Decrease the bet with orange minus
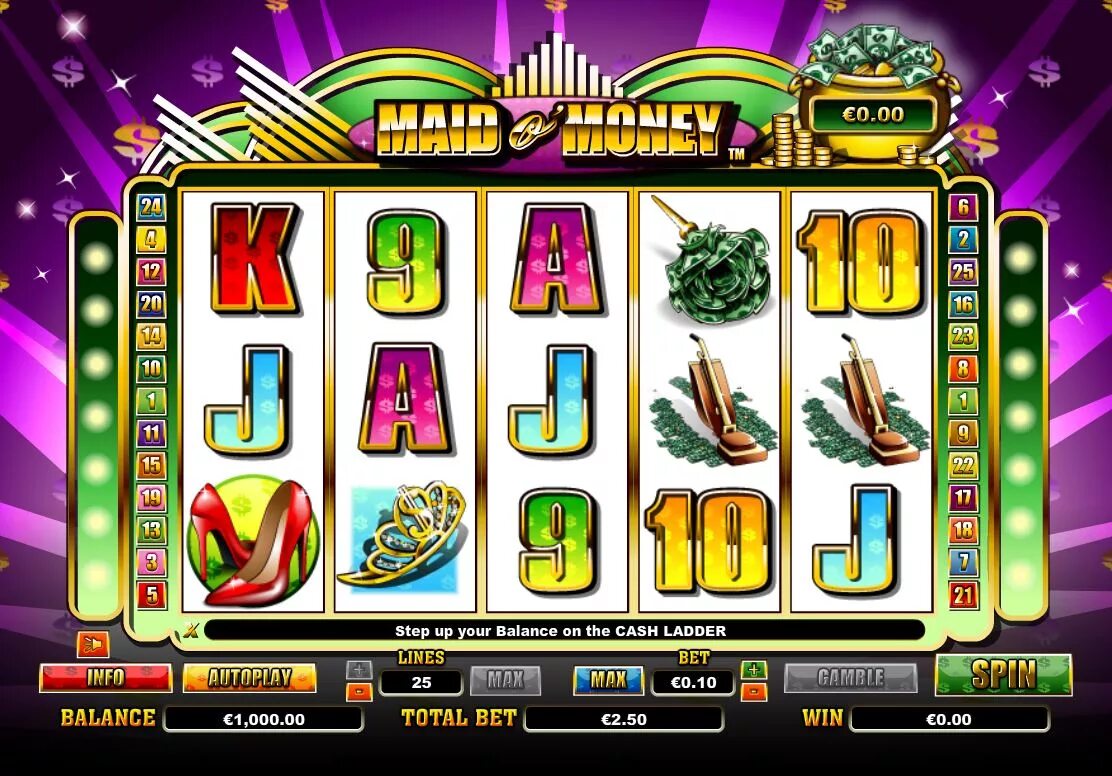Image resolution: width=1112 pixels, height=776 pixels. click(753, 692)
